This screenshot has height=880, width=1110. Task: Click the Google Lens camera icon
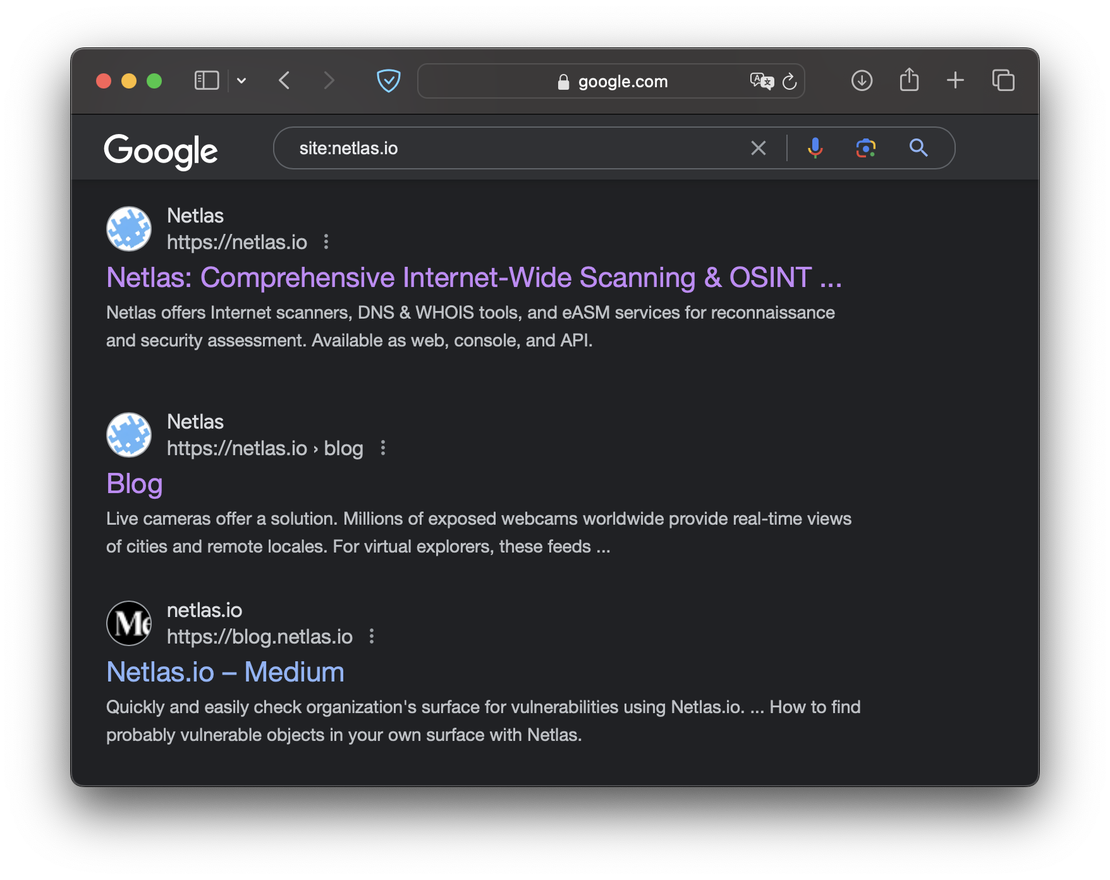[x=865, y=147]
